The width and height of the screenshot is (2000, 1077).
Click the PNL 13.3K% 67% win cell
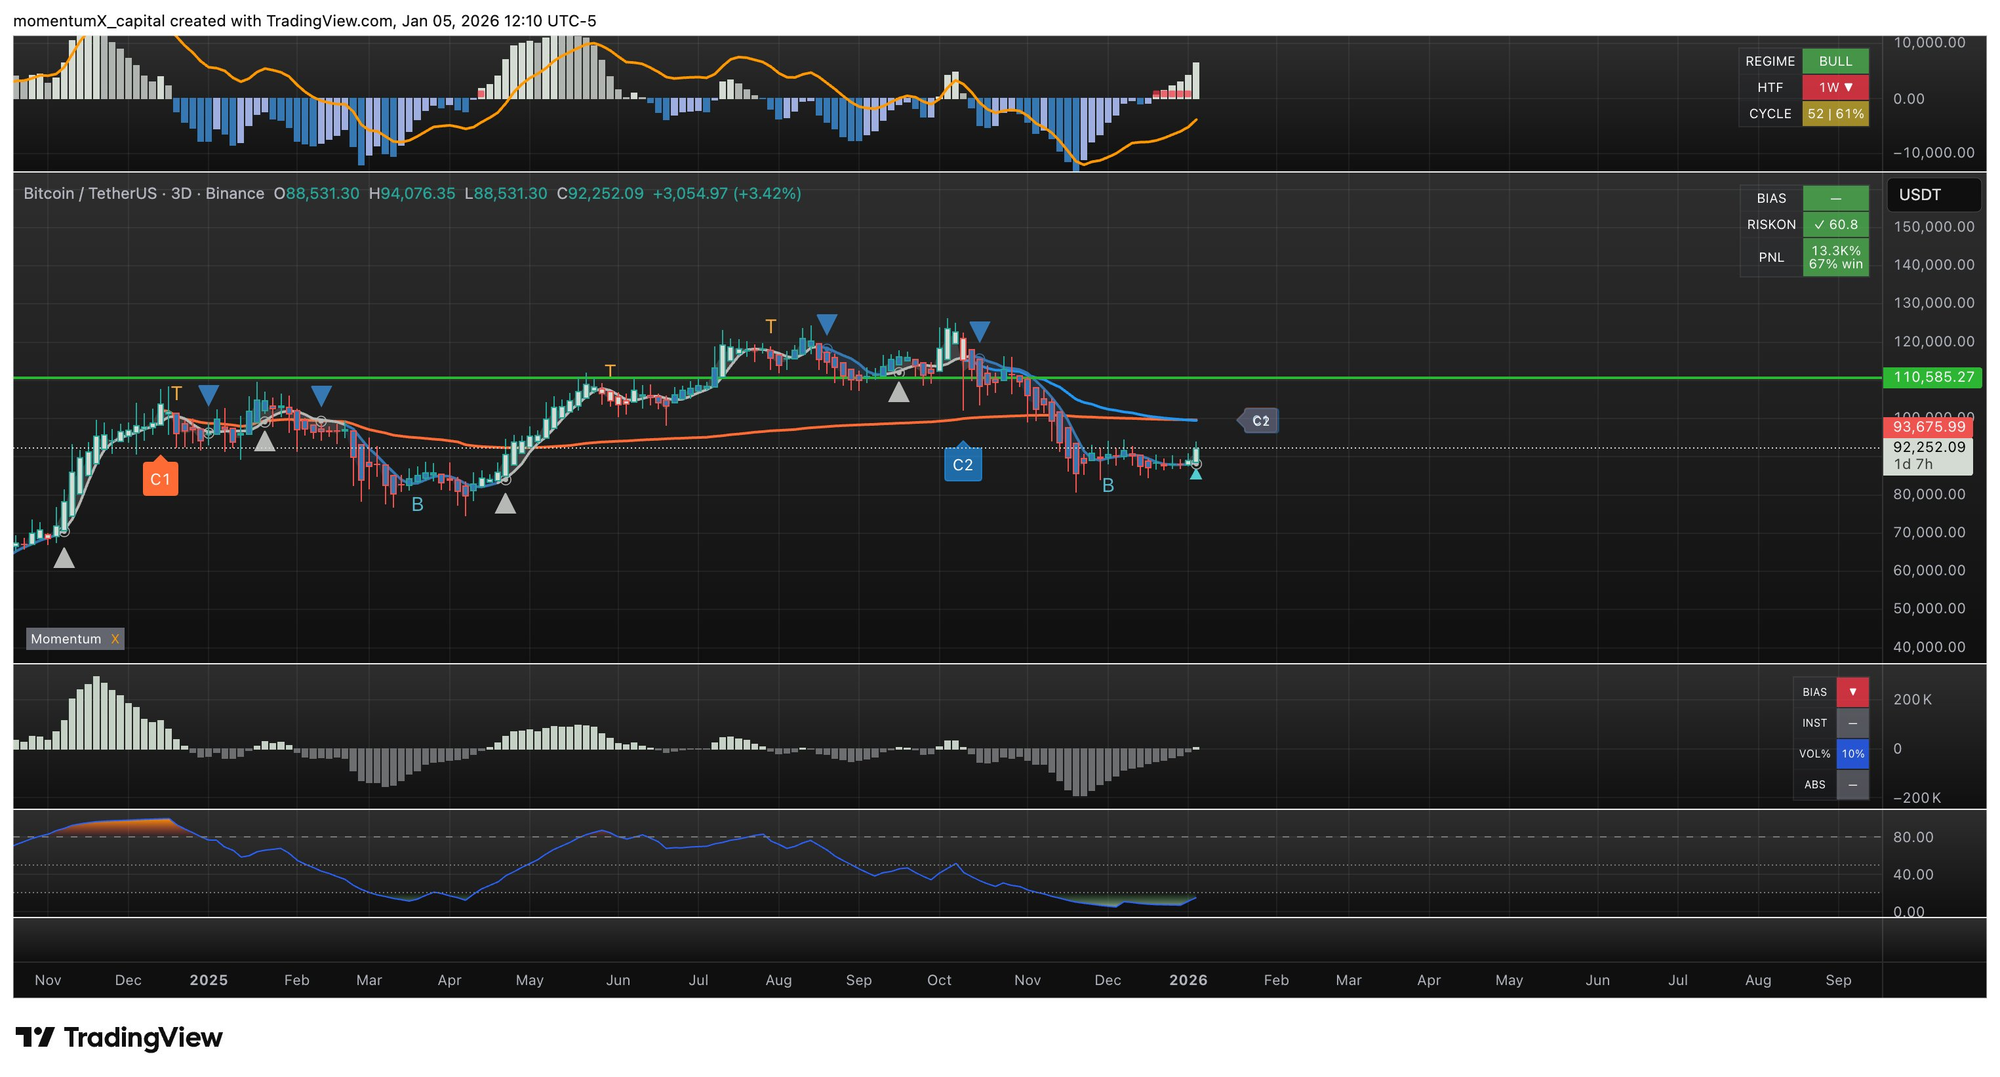(1835, 257)
